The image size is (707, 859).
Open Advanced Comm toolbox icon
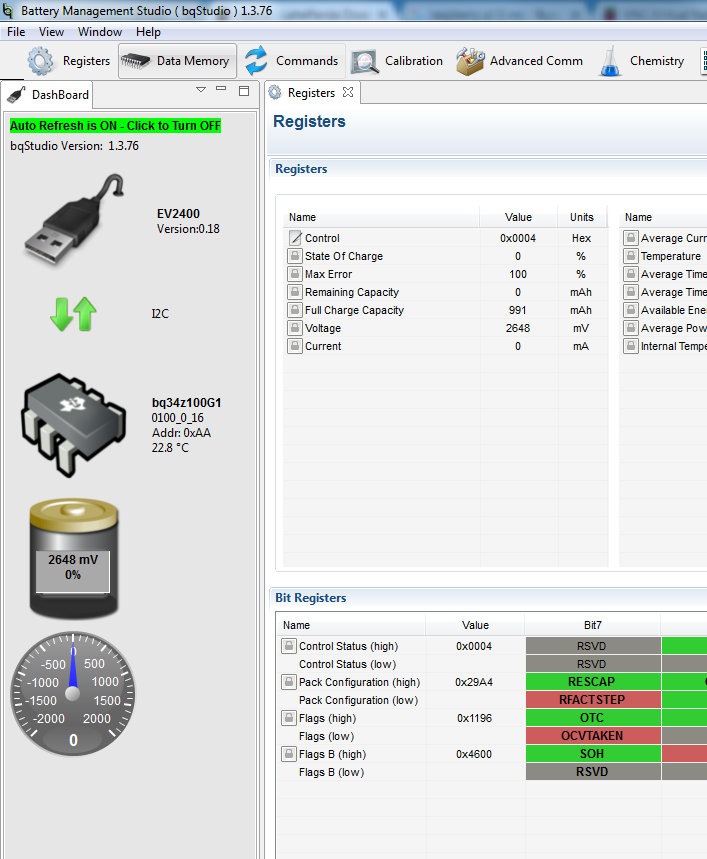click(470, 61)
